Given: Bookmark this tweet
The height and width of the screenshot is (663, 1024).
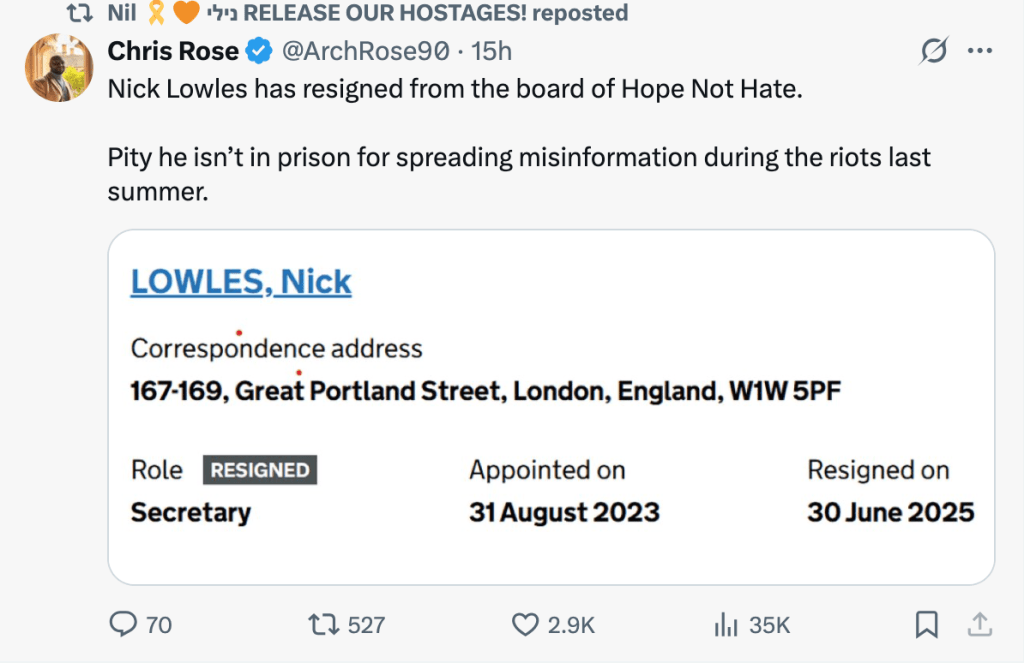Looking at the screenshot, I should 926,625.
